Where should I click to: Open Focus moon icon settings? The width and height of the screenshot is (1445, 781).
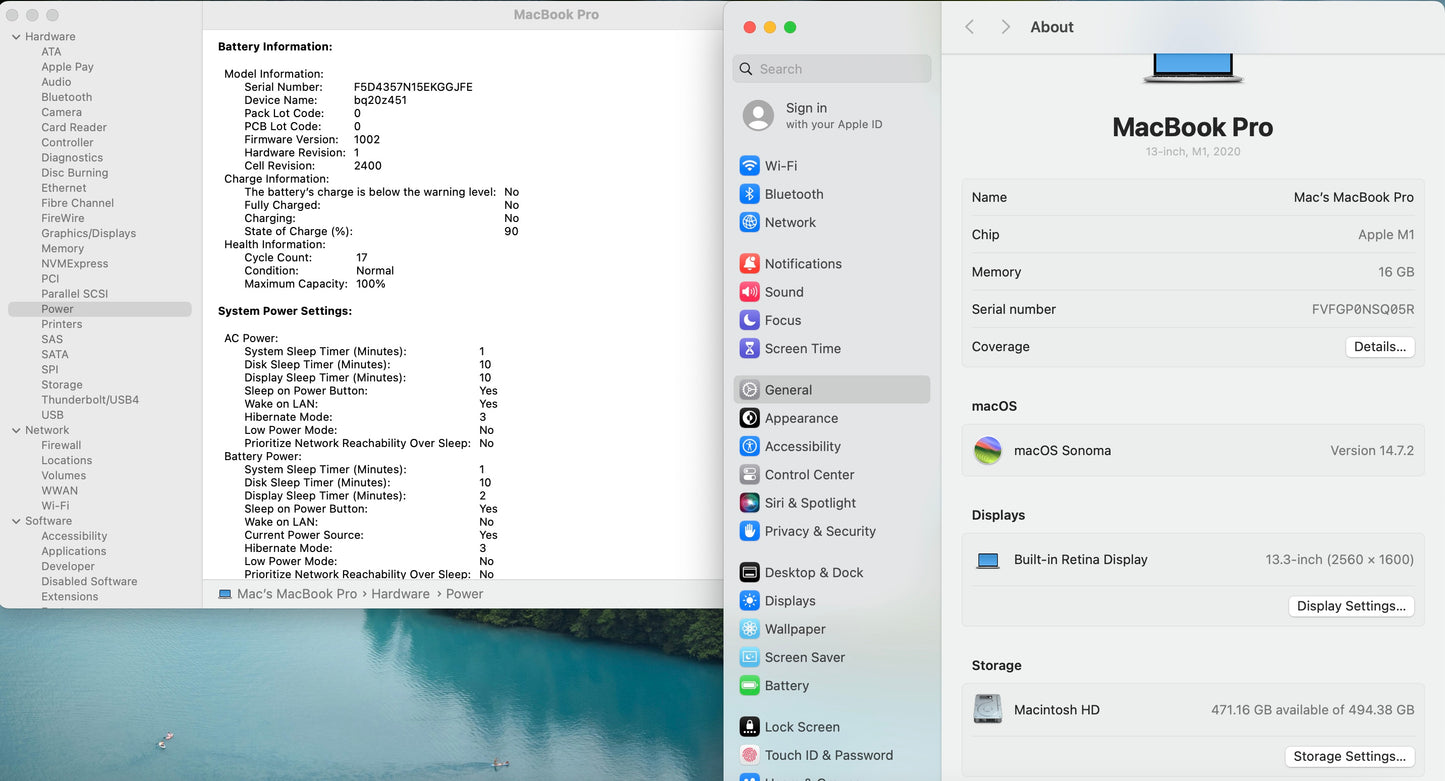point(749,320)
